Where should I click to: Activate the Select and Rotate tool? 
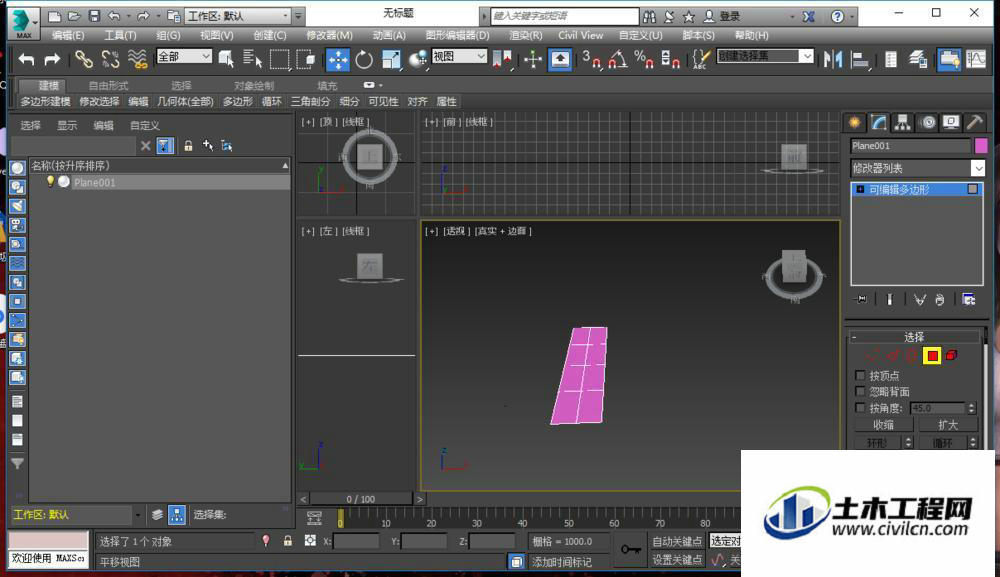364,59
